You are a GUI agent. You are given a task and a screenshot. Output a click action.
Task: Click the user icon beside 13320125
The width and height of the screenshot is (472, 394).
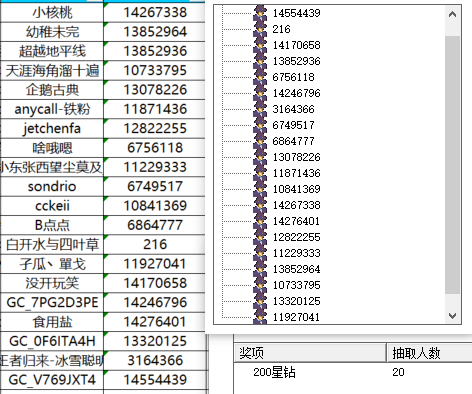click(260, 301)
